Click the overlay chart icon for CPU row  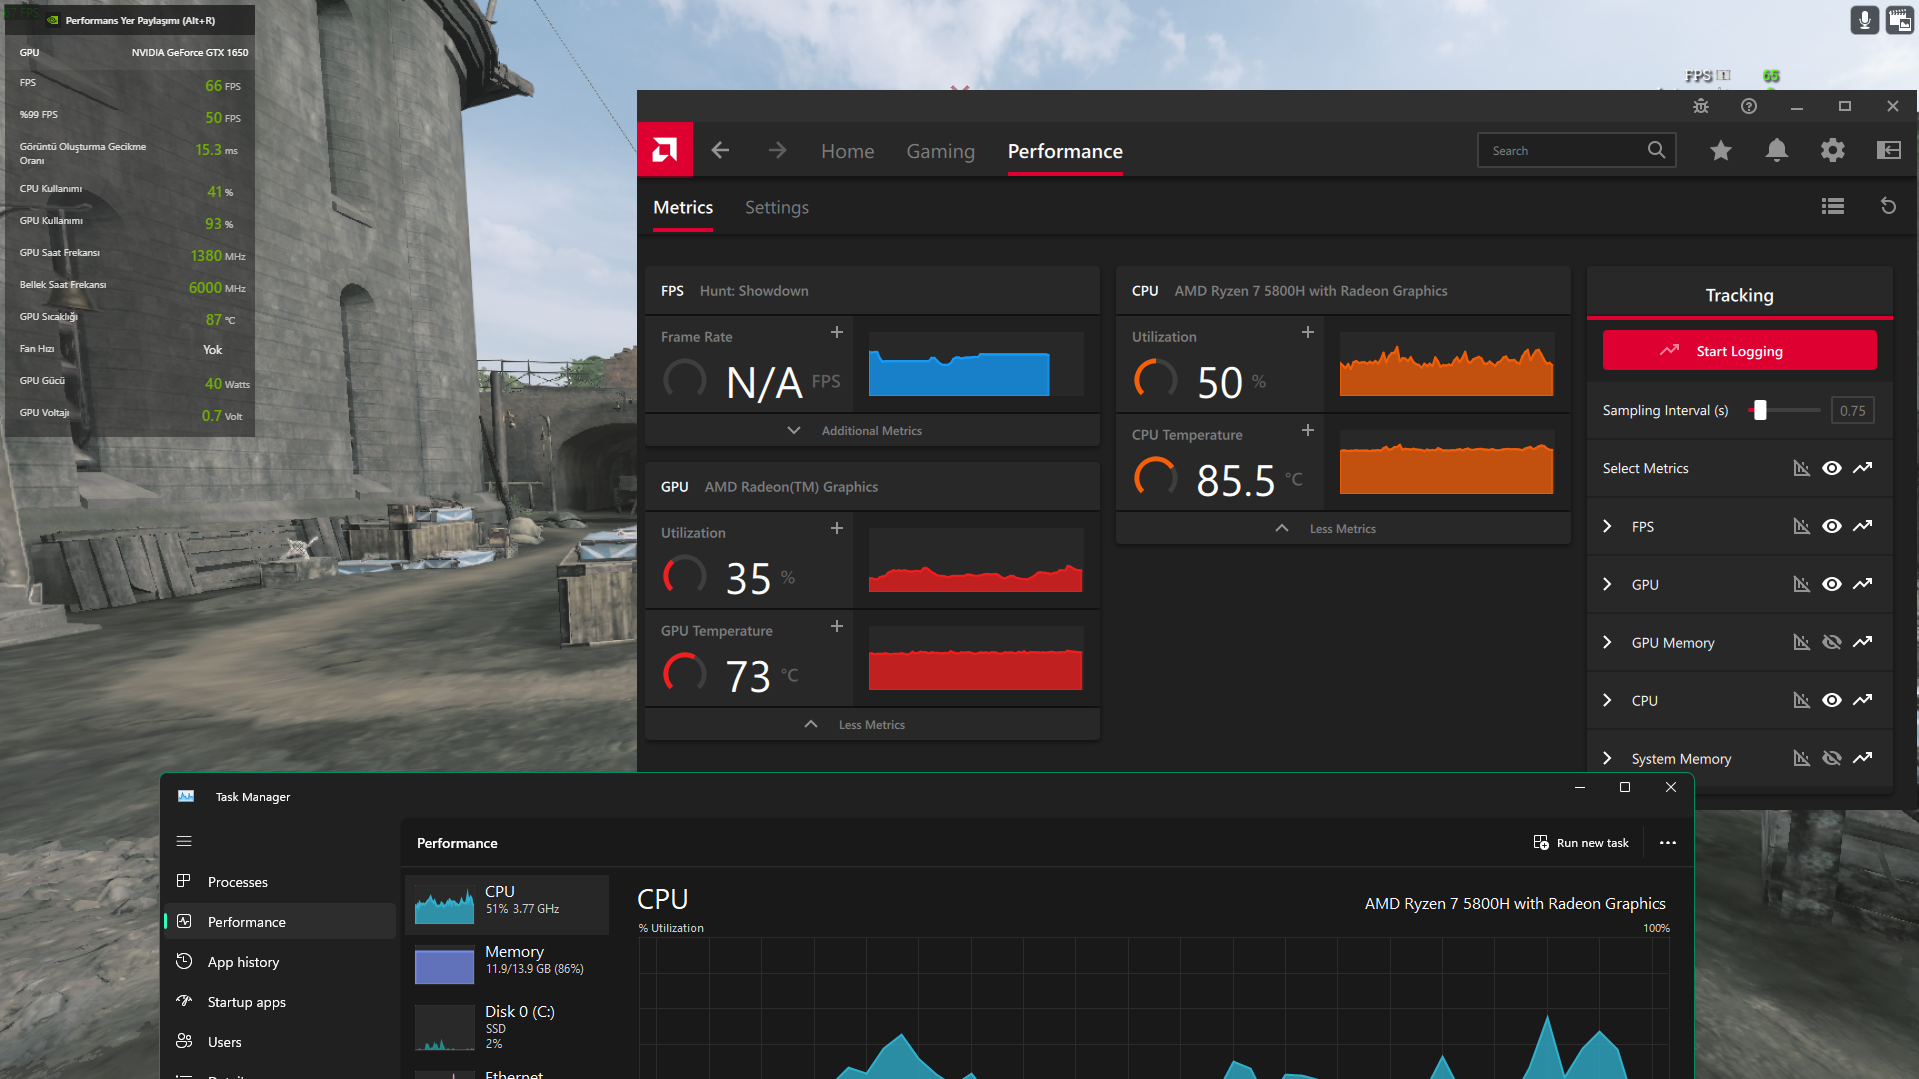(1802, 700)
